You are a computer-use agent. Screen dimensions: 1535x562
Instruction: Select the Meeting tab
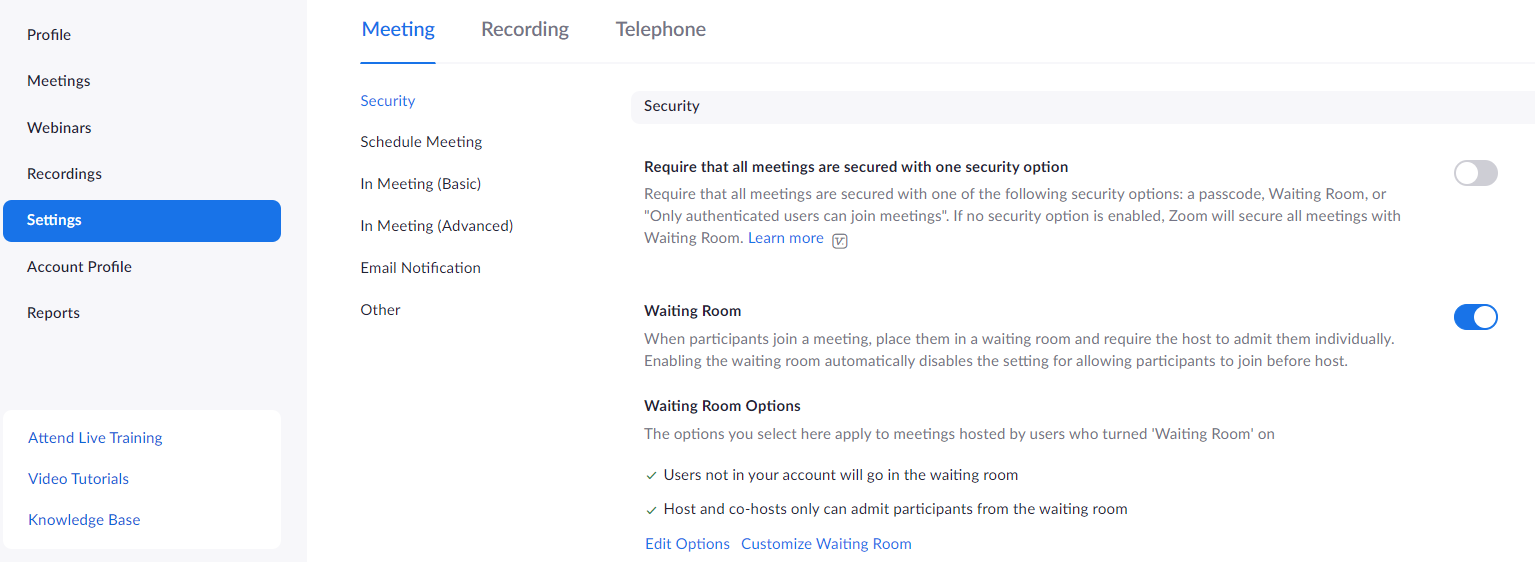(398, 30)
